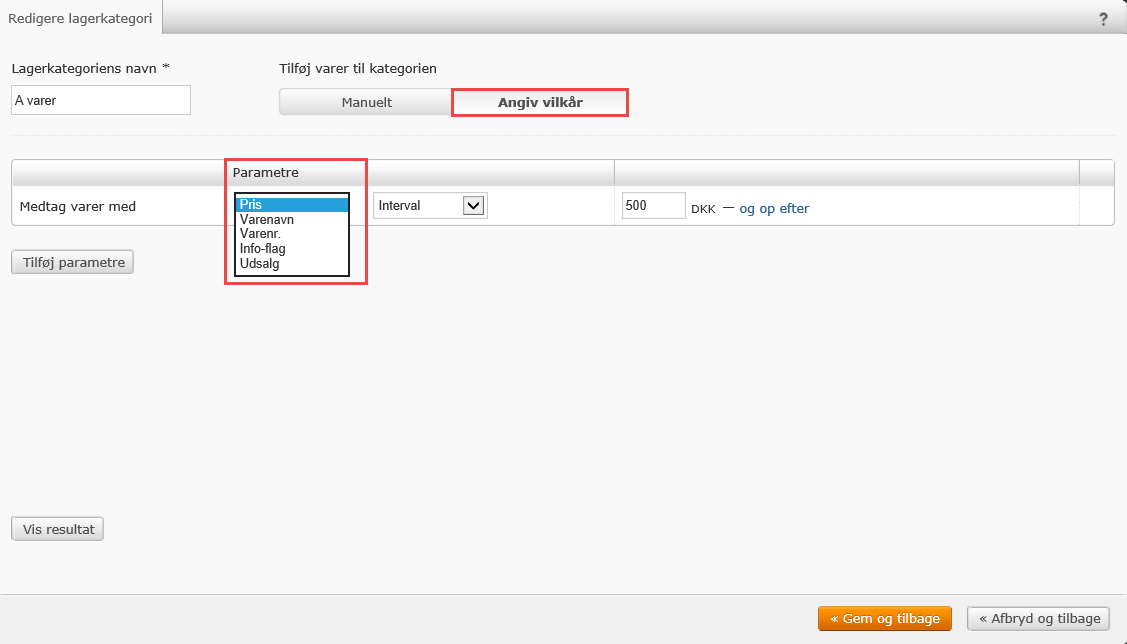
Task: Open the Interval dropdown
Action: click(429, 205)
